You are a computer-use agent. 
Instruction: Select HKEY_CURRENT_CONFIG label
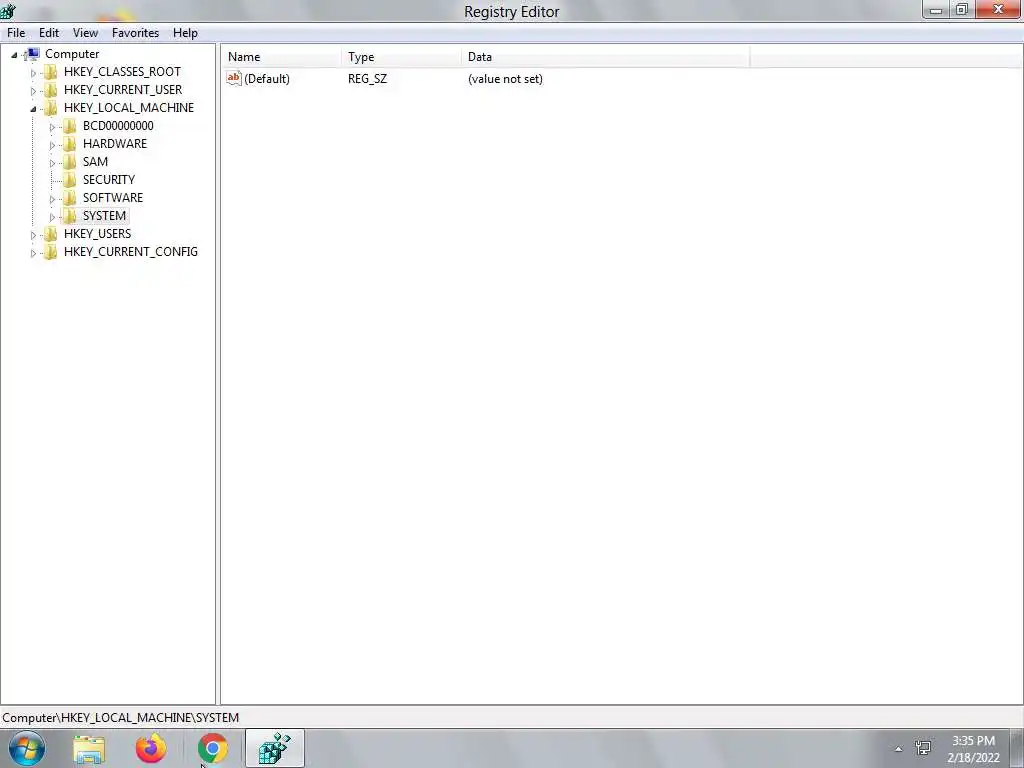click(131, 251)
